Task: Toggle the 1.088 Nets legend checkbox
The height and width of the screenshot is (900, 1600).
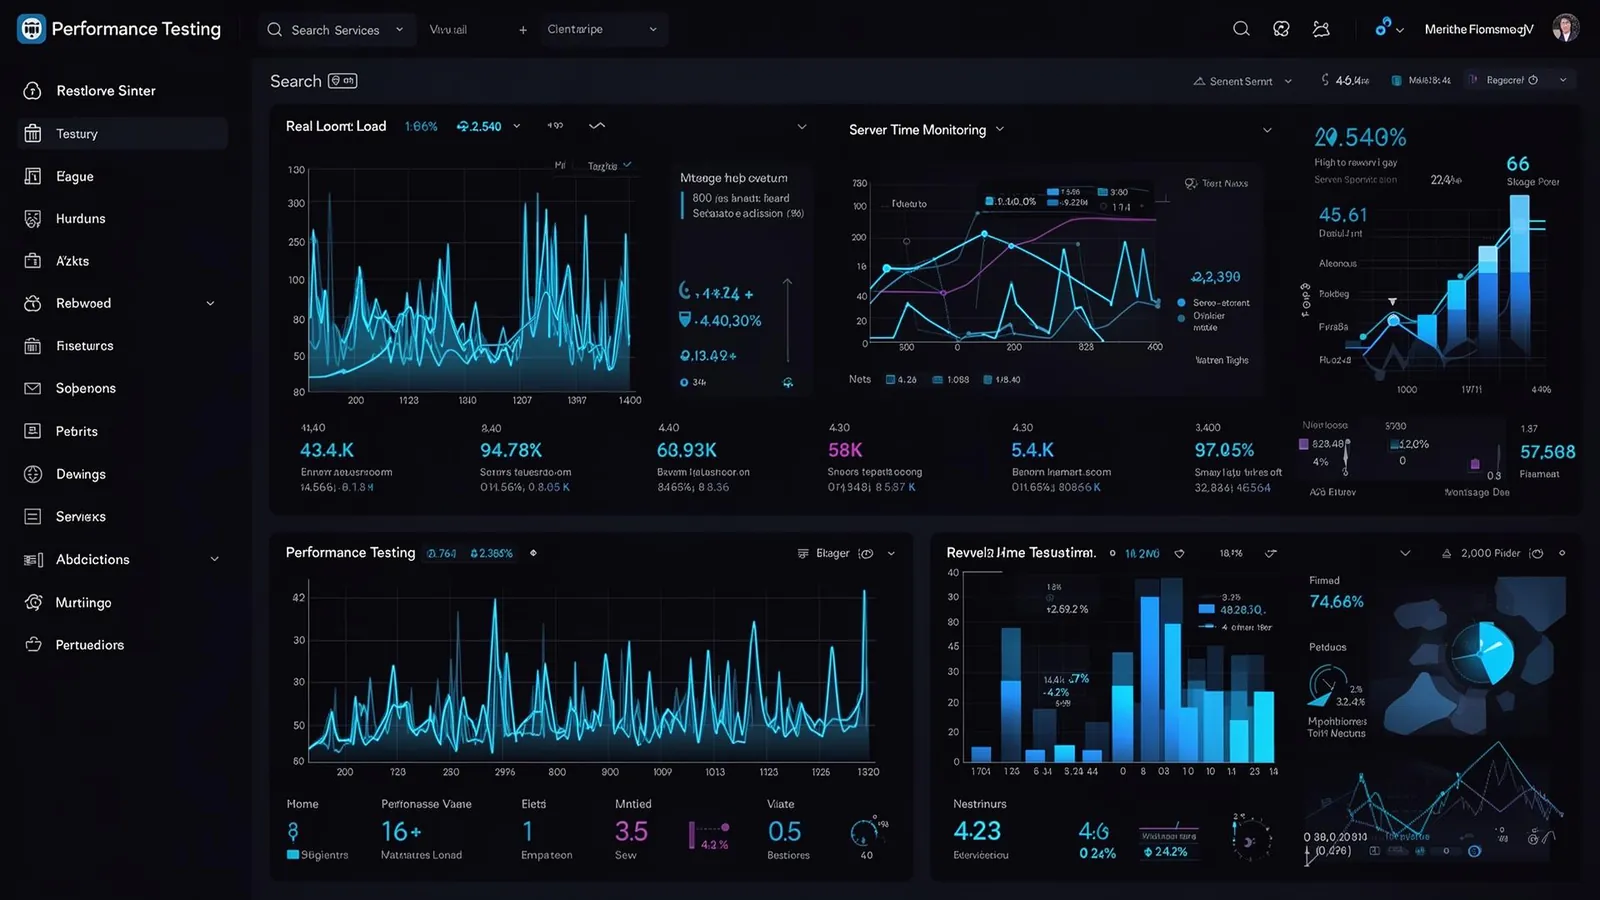Action: click(x=937, y=380)
